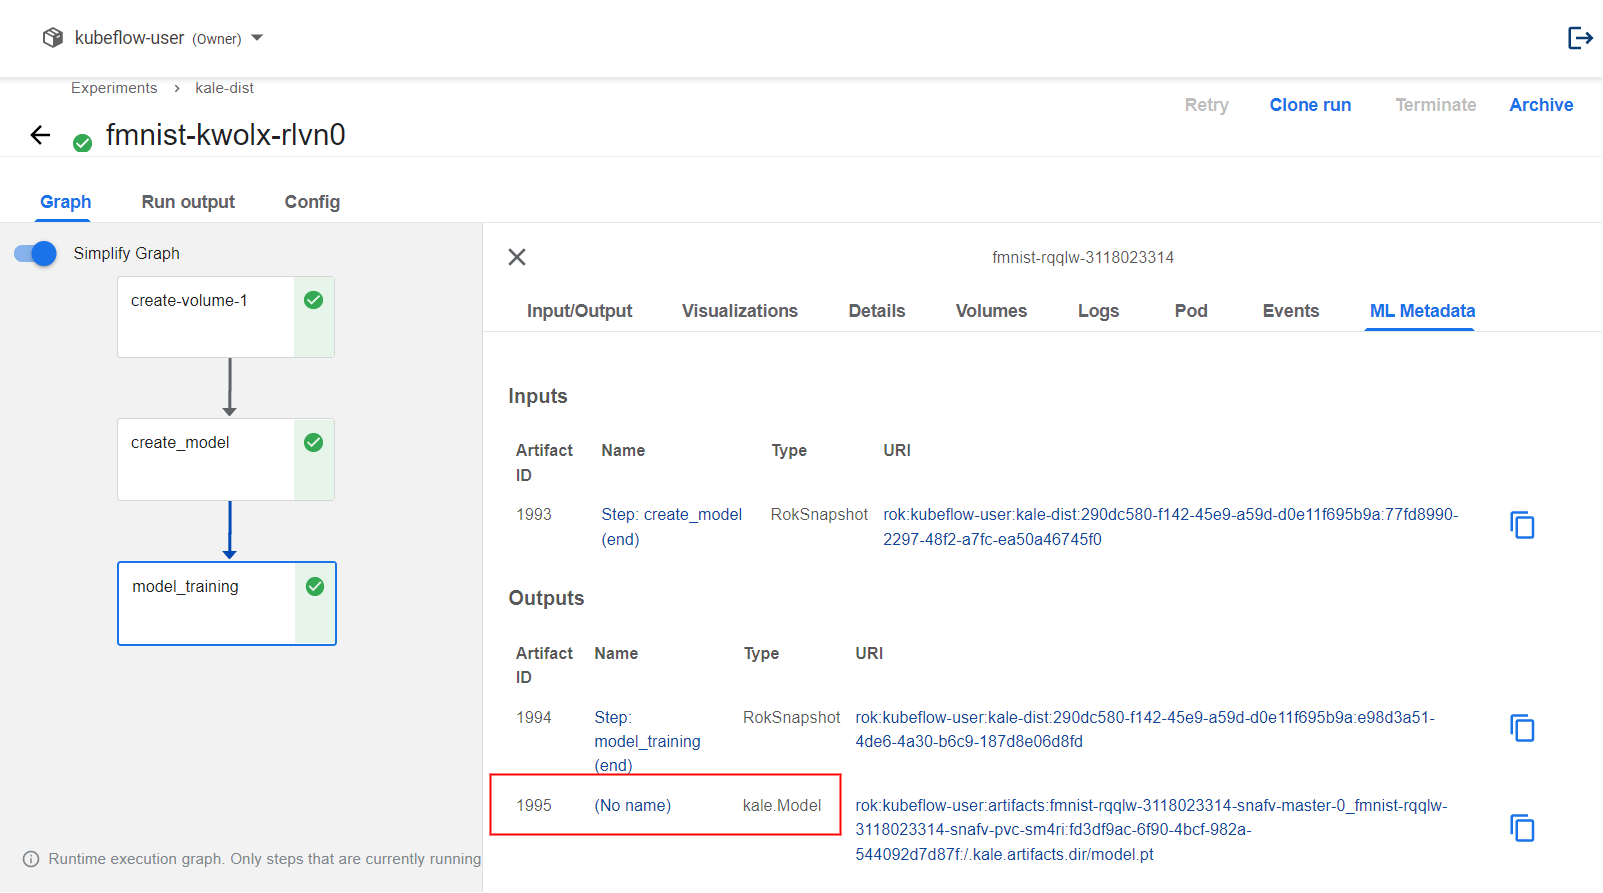1603x893 pixels.
Task: Click artifact ID 1993 cell
Action: pyautogui.click(x=534, y=515)
